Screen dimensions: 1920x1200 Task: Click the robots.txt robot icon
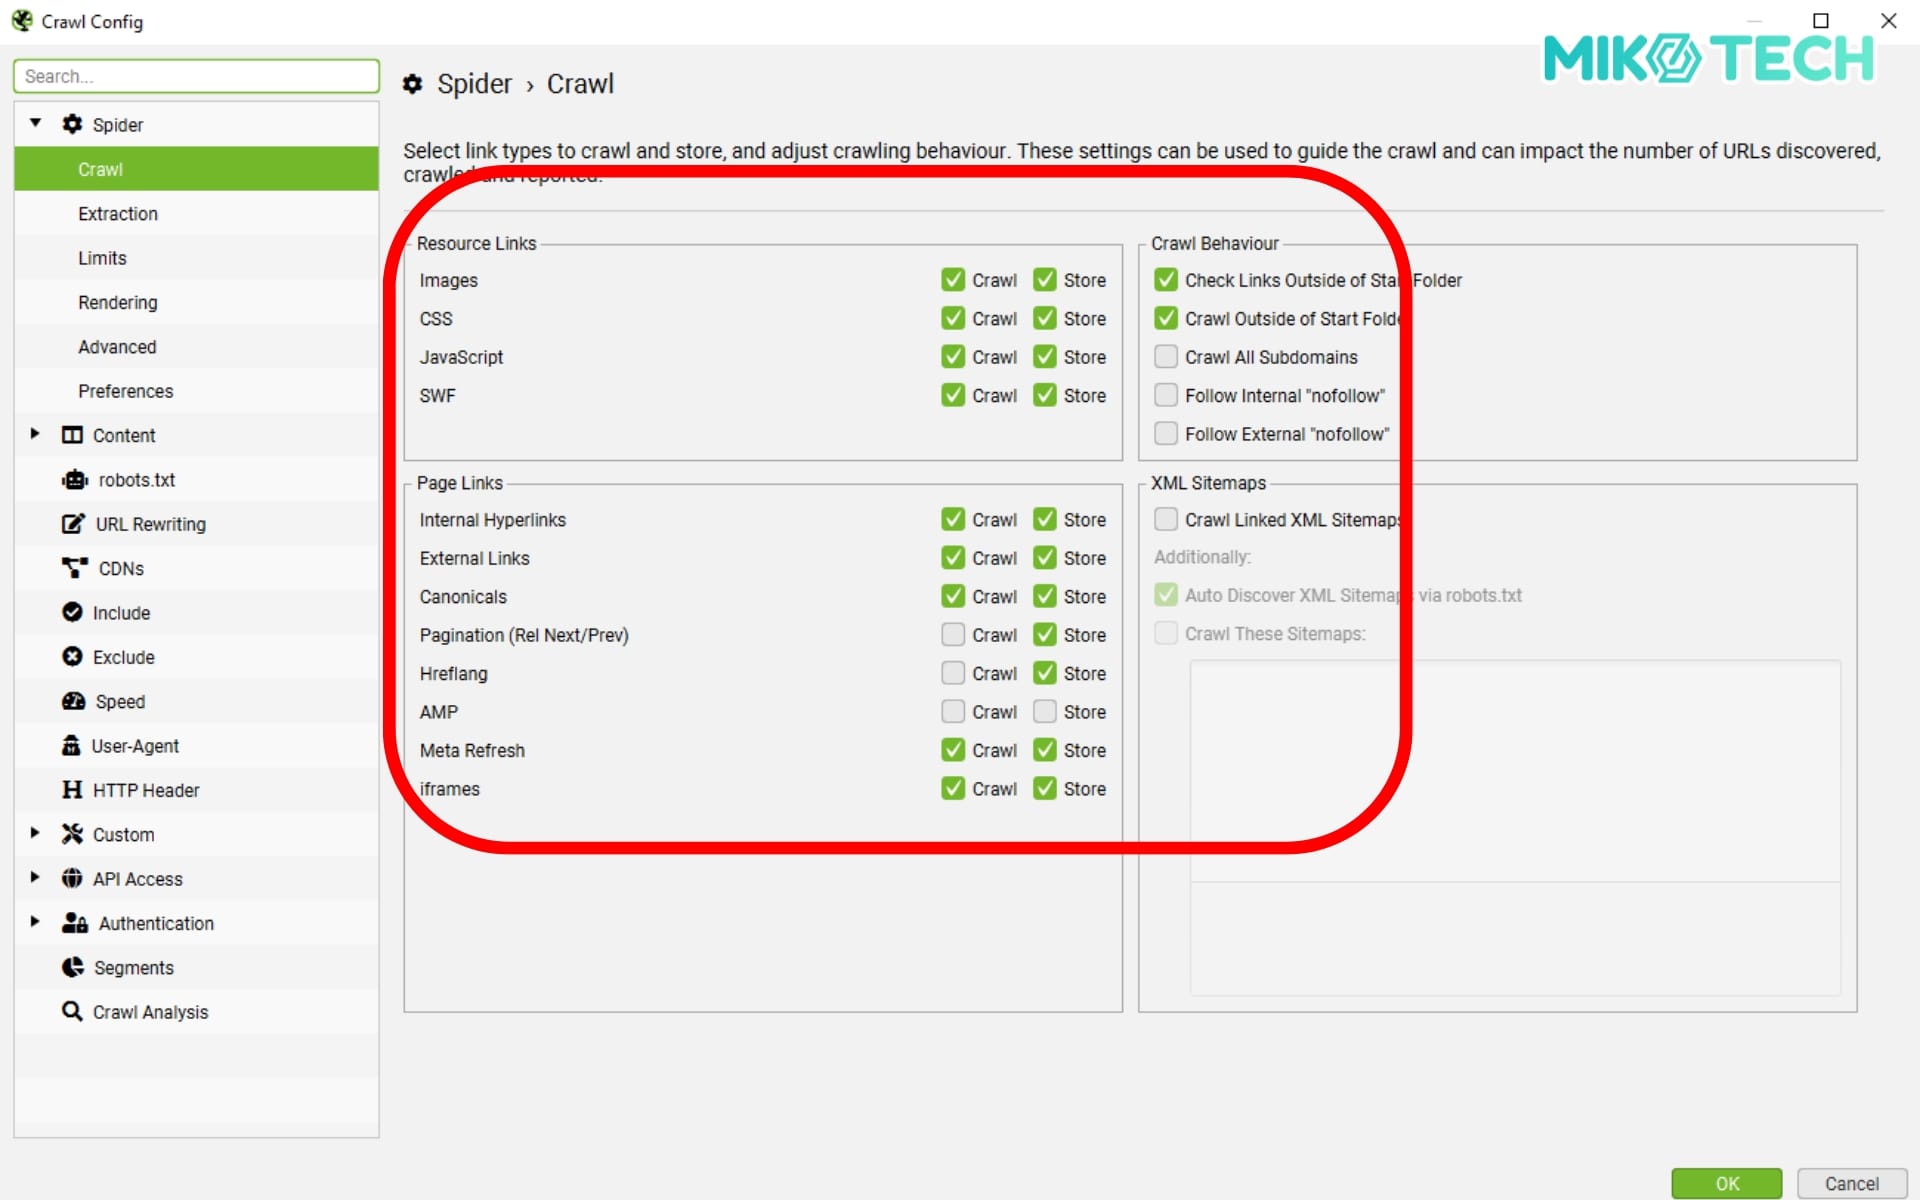pyautogui.click(x=74, y=480)
